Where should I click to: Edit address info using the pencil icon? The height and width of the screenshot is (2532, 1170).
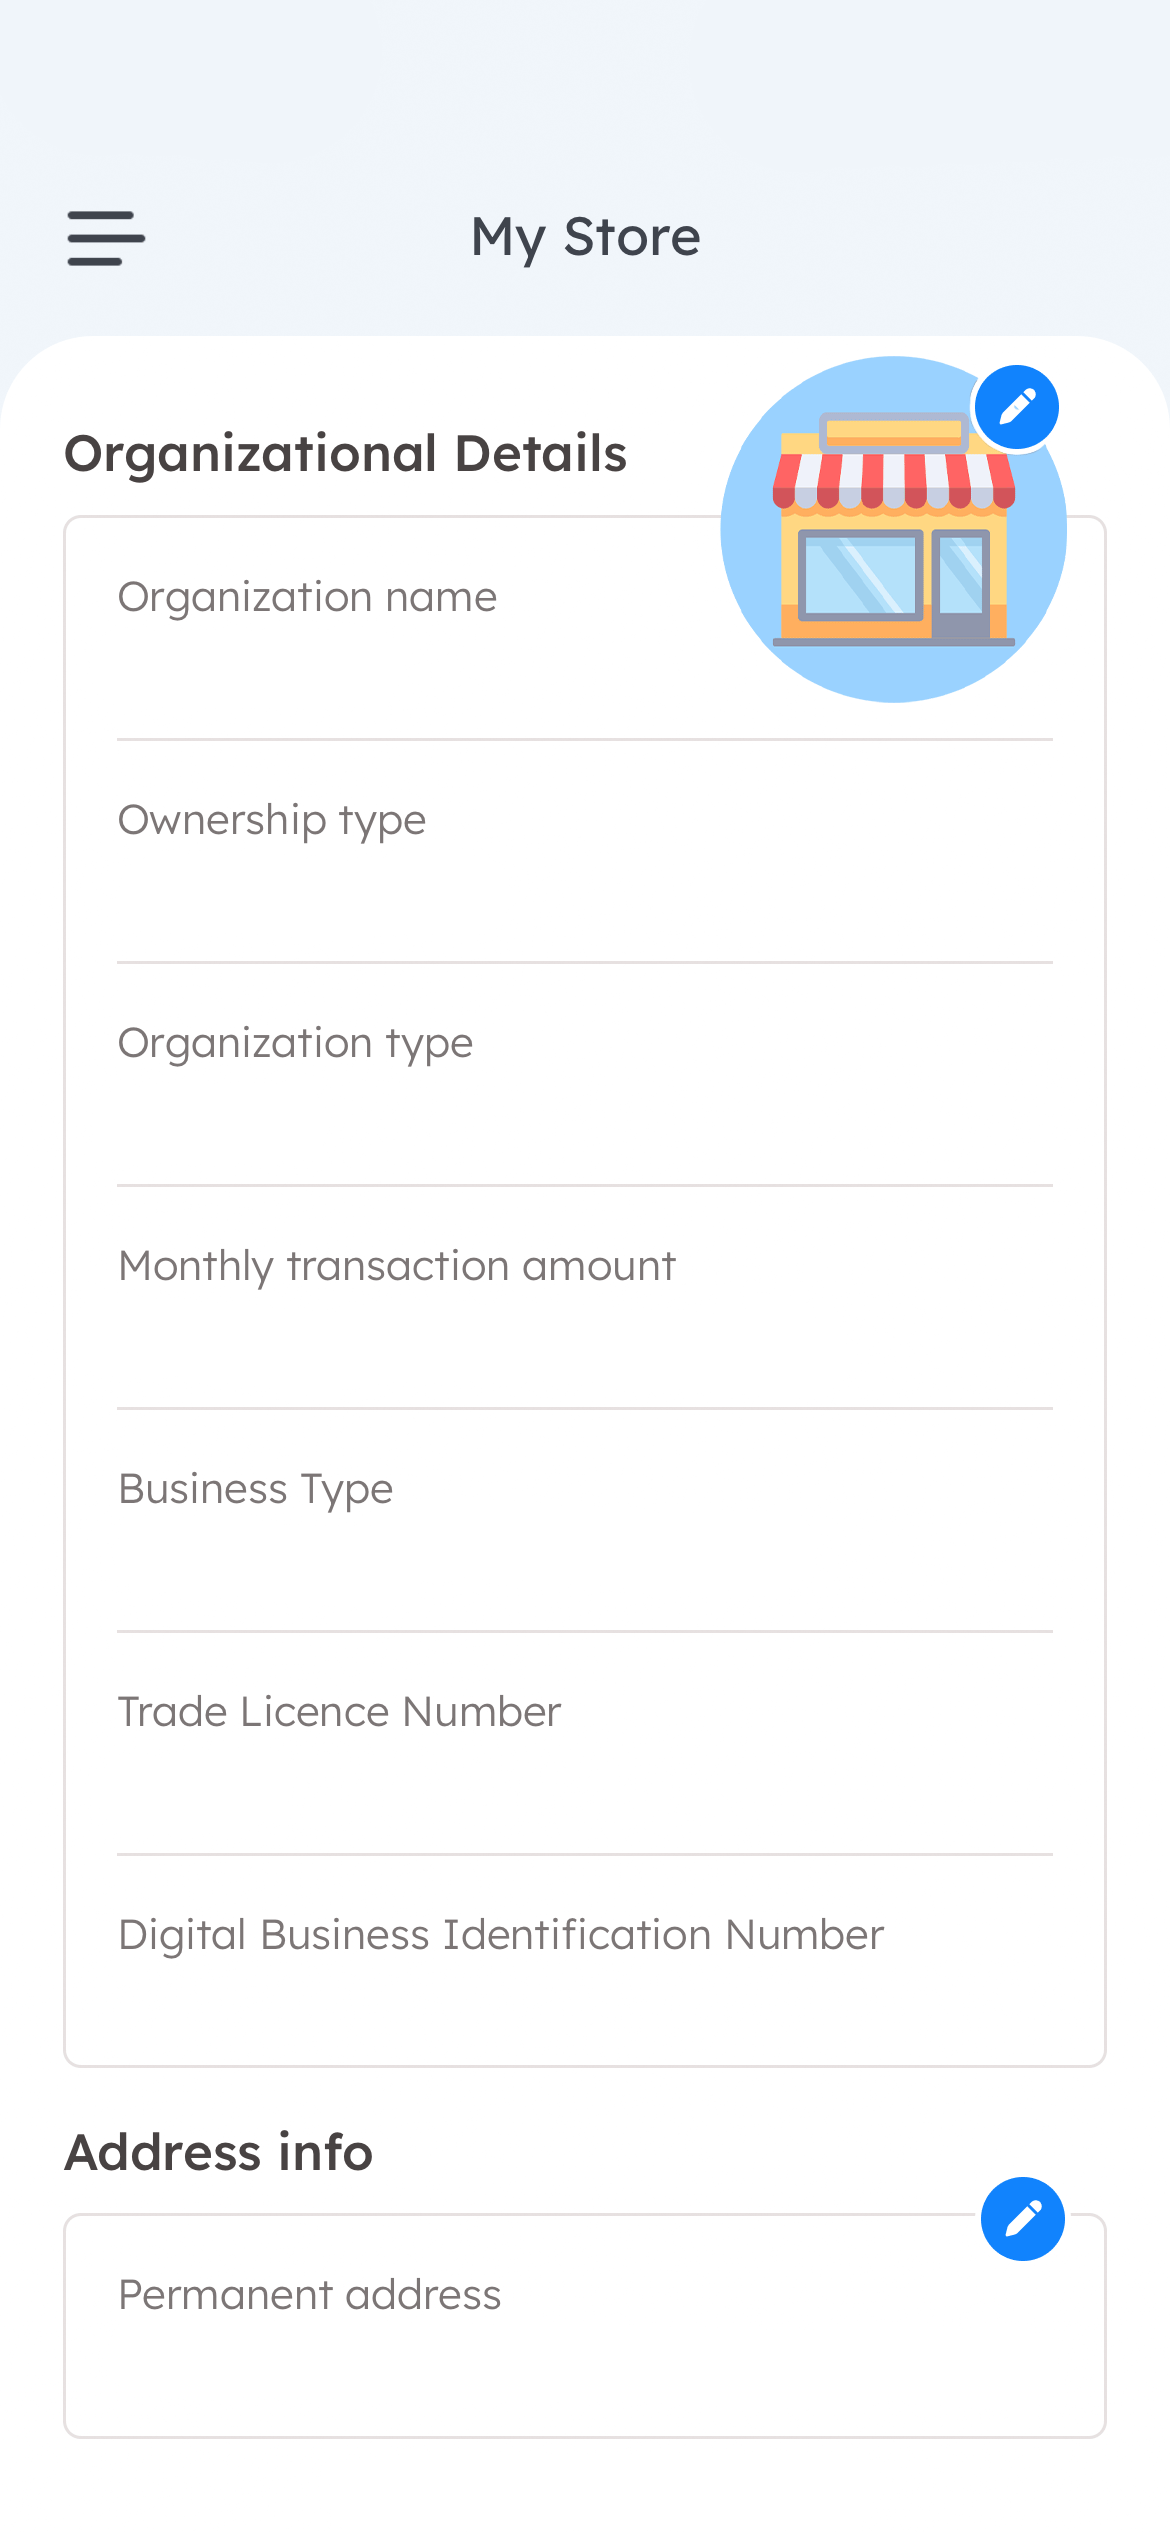[1022, 2219]
